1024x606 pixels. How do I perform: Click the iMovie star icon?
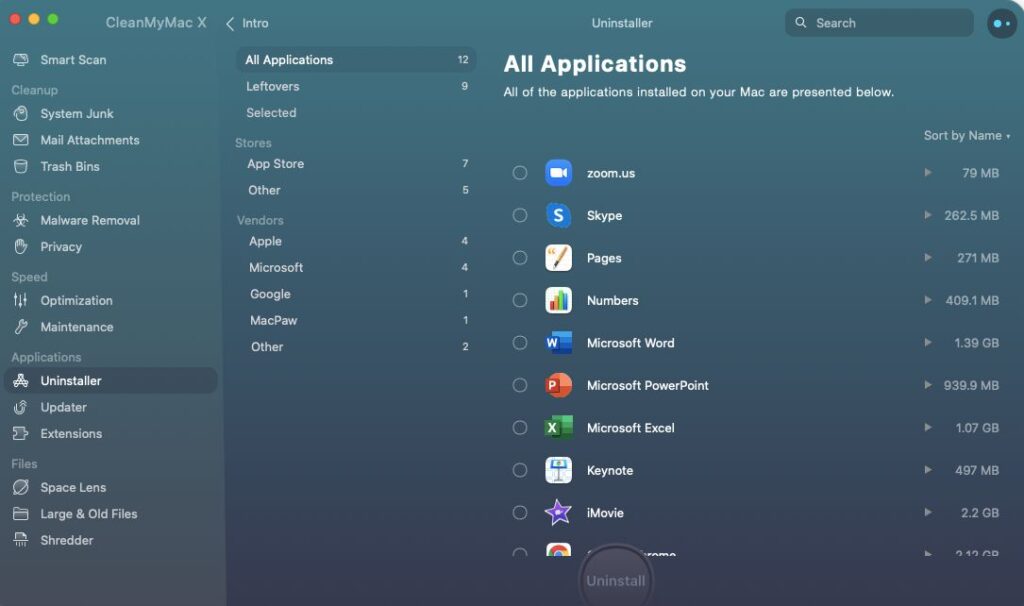click(558, 512)
